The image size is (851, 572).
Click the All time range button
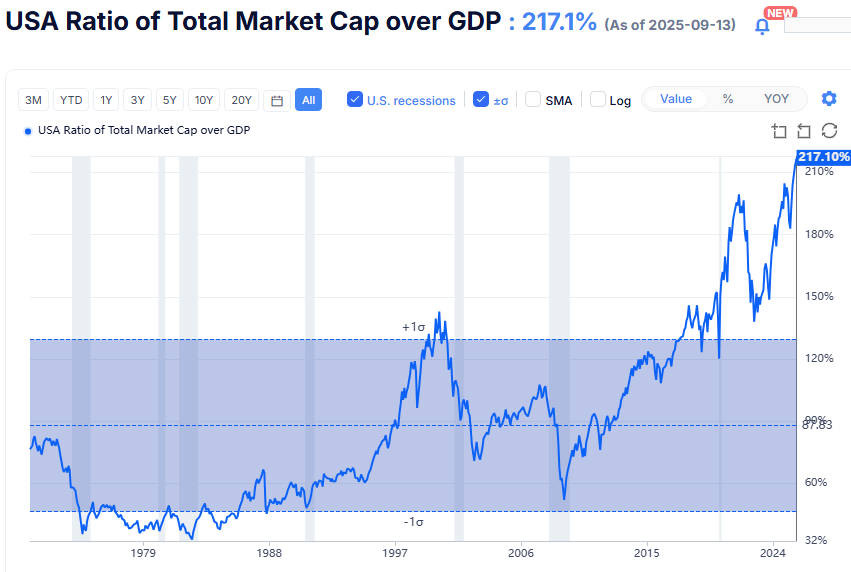click(308, 100)
